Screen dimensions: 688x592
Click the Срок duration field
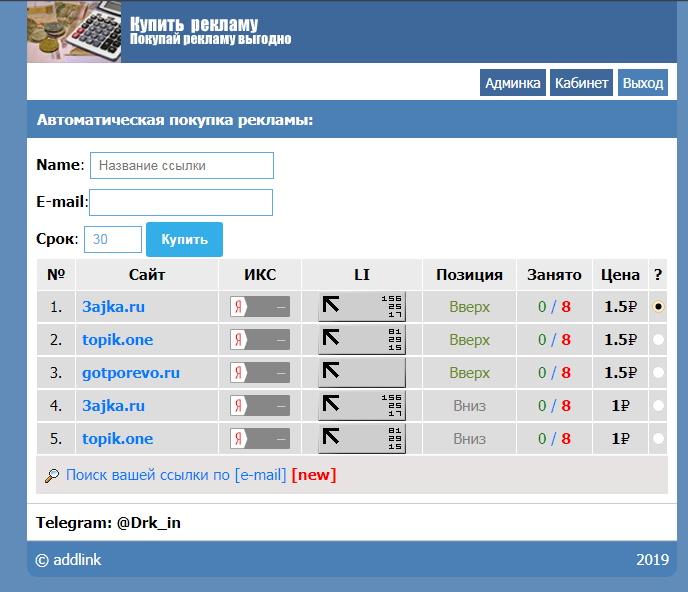point(113,239)
